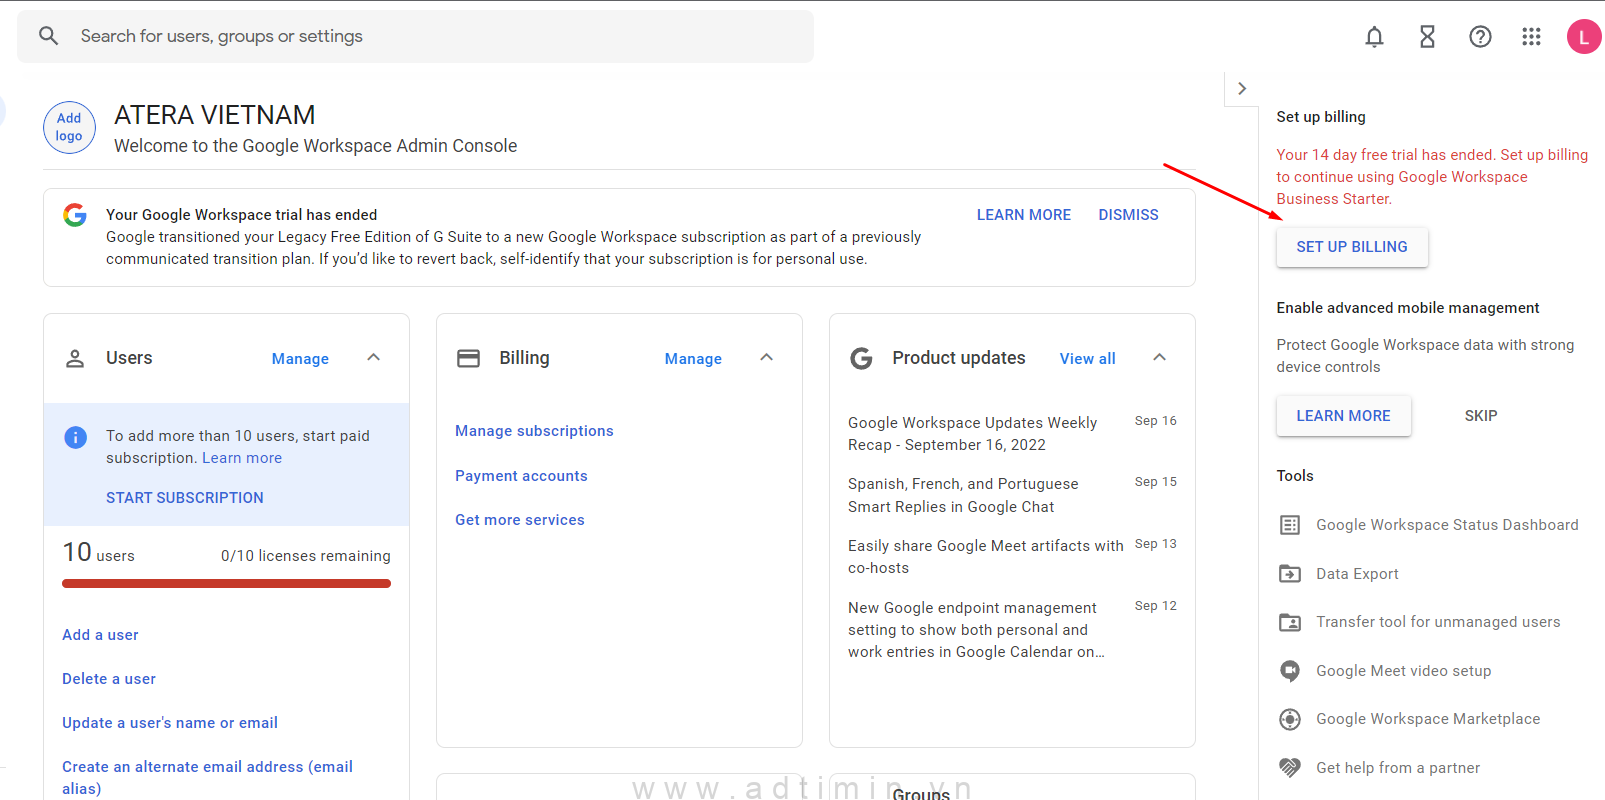Click Status Dashboard list icon

1290,525
